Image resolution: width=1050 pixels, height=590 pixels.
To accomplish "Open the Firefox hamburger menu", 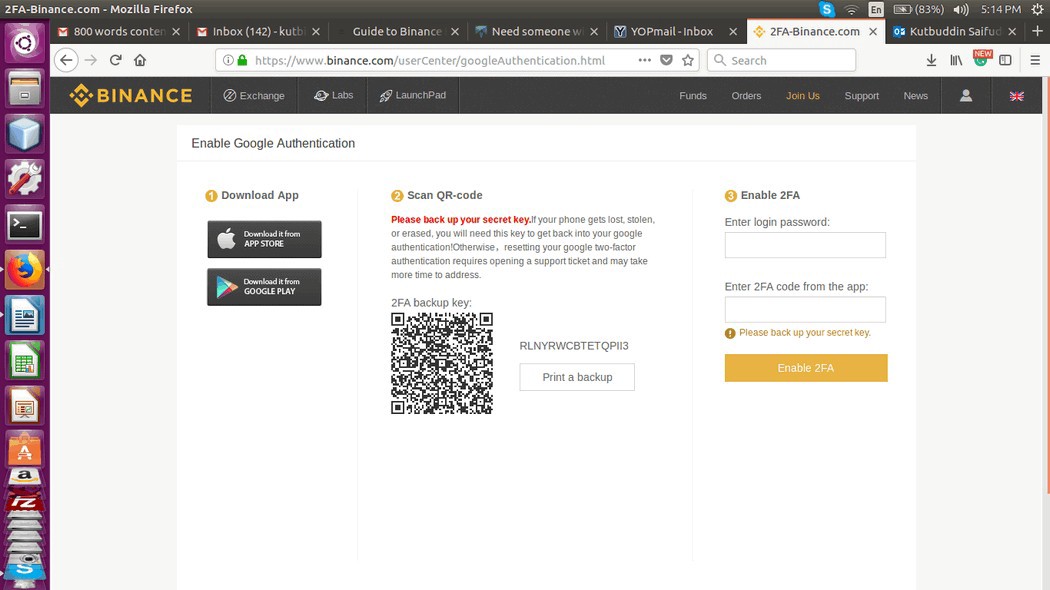I will tap(1035, 60).
